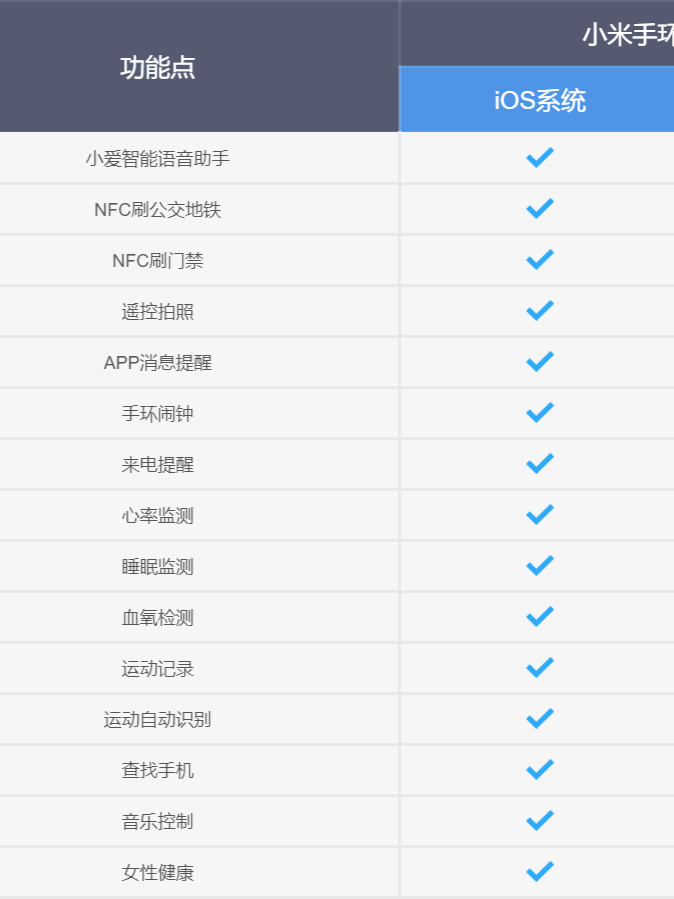Click the checkmark beside NFC刷门禁
This screenshot has height=899, width=674.
tap(539, 260)
